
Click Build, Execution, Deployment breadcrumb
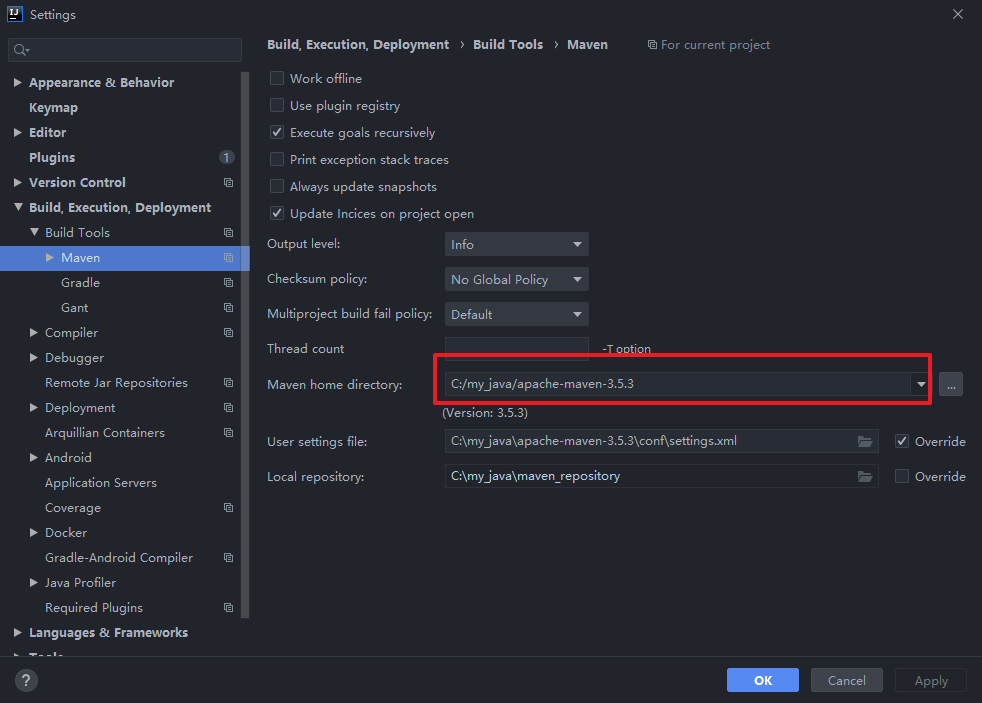[x=358, y=45]
